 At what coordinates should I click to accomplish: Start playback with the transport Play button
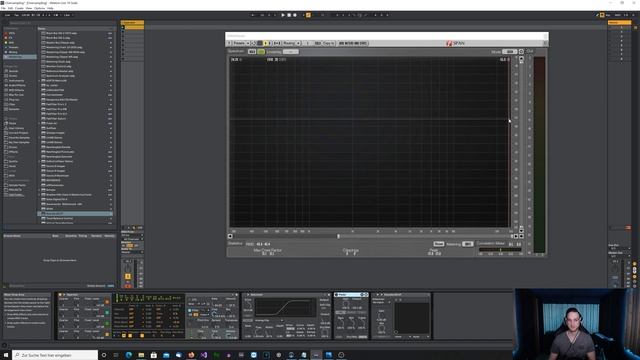[282, 15]
